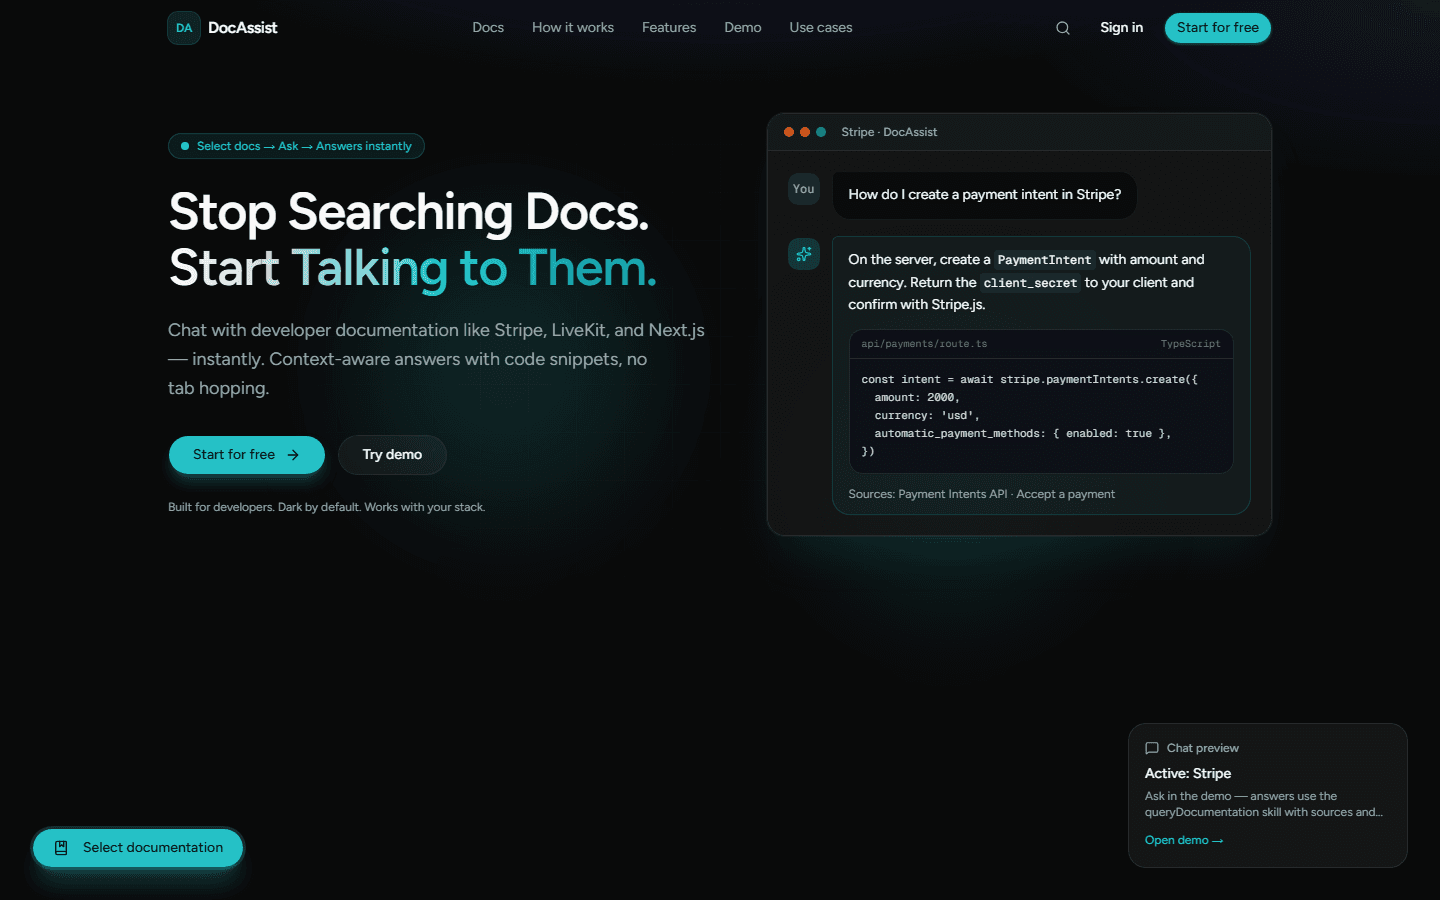
Task: Click the TypeScript language label
Action: tap(1190, 344)
